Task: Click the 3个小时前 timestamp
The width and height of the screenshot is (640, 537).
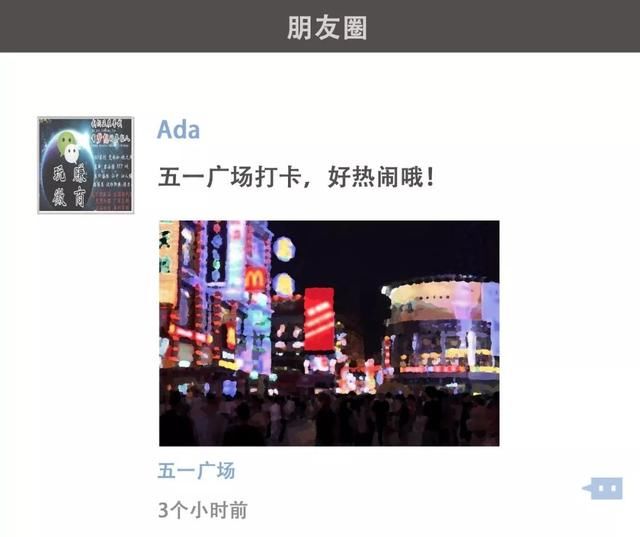Action: [203, 510]
